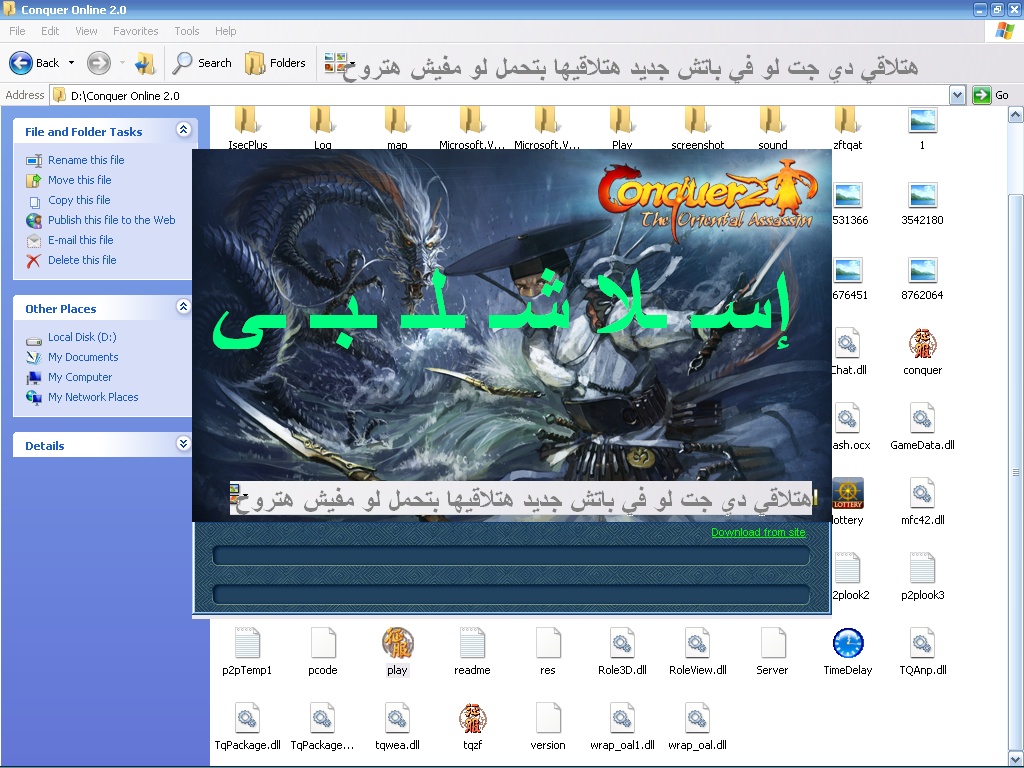Open the Favorites menu

click(135, 31)
